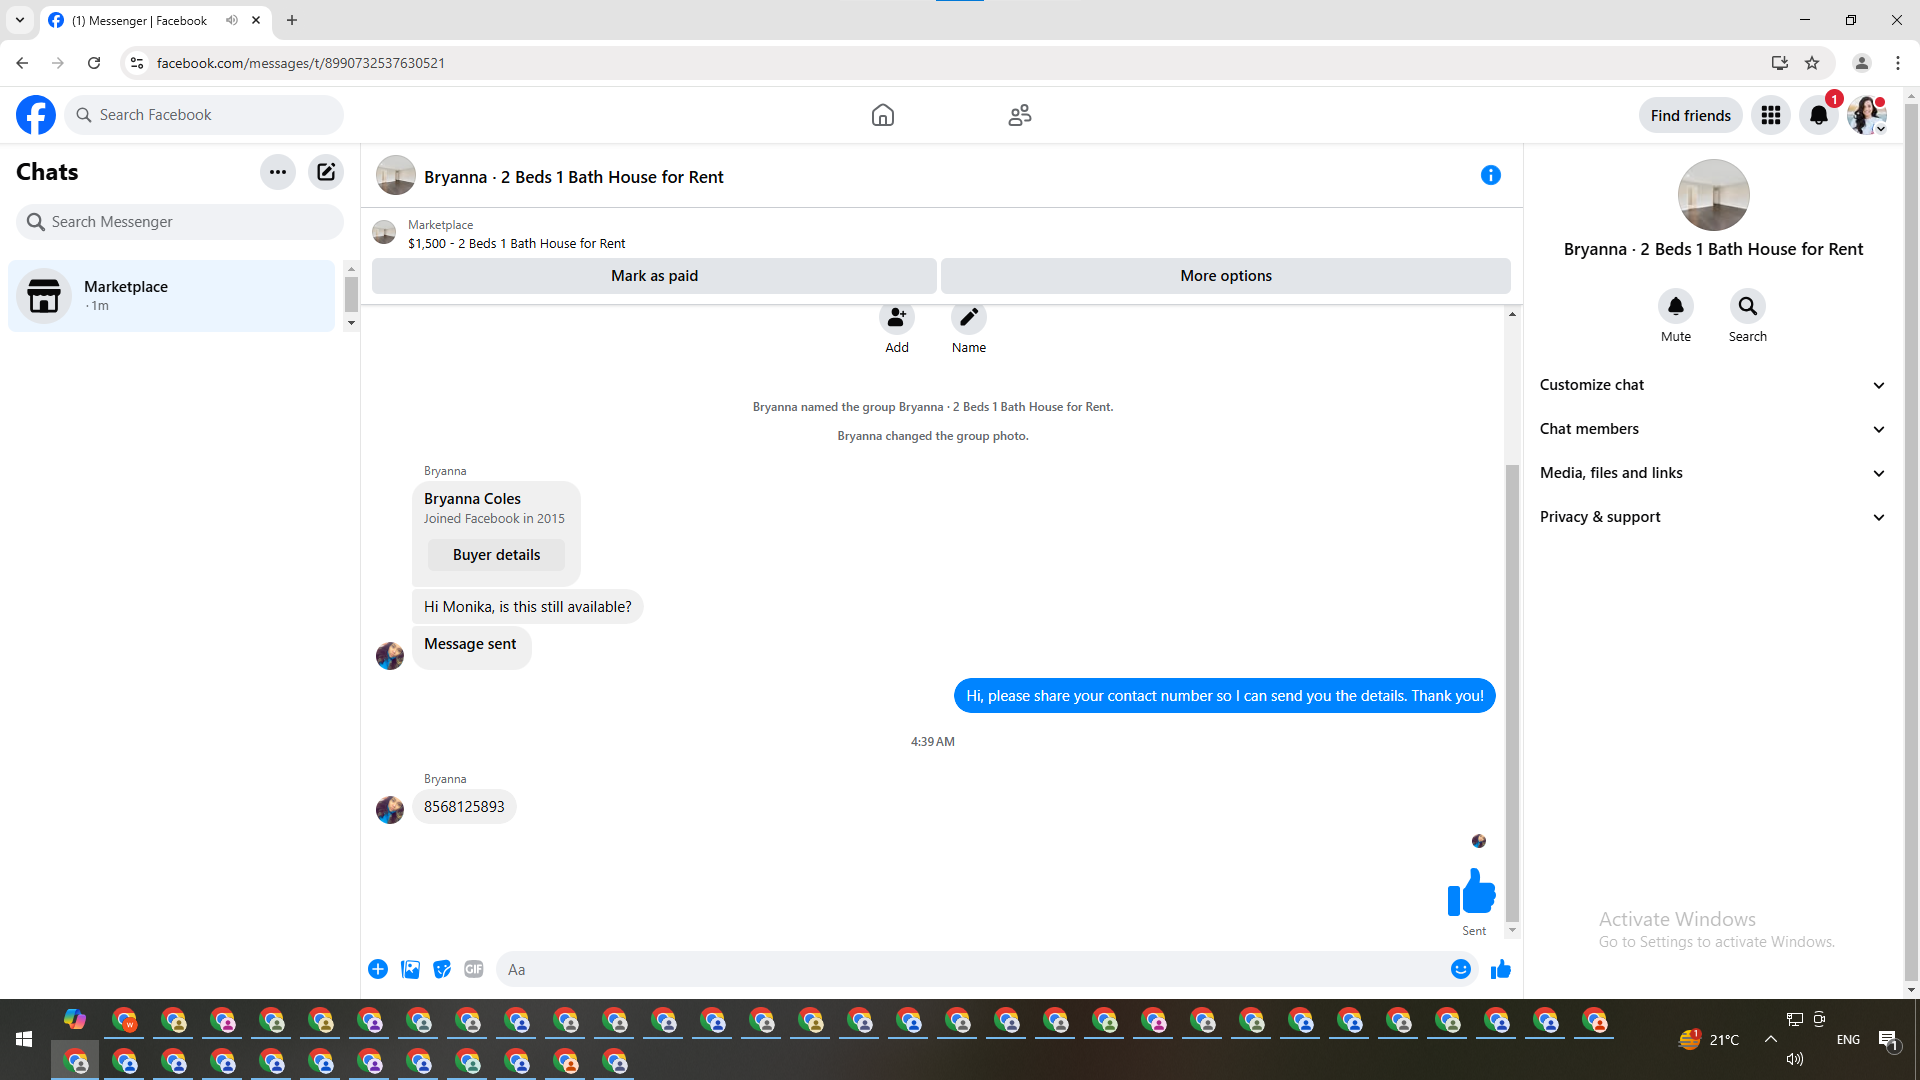Bookmark this page with star
The height and width of the screenshot is (1080, 1920).
pyautogui.click(x=1812, y=63)
